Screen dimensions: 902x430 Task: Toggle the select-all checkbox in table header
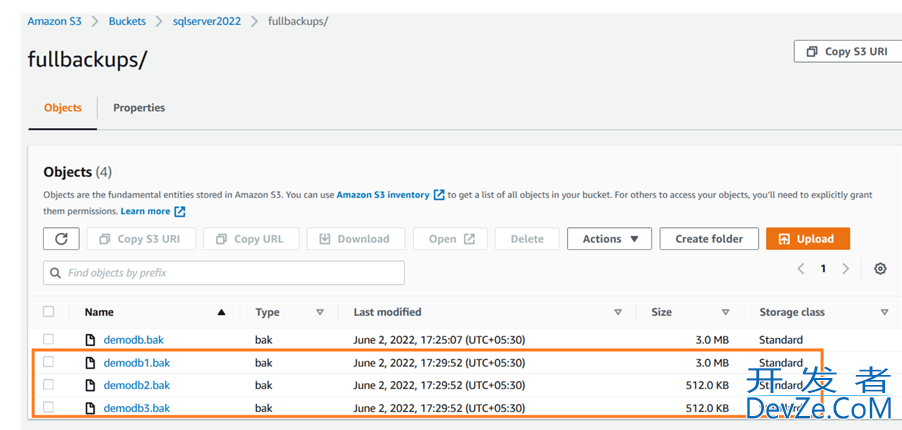[48, 311]
